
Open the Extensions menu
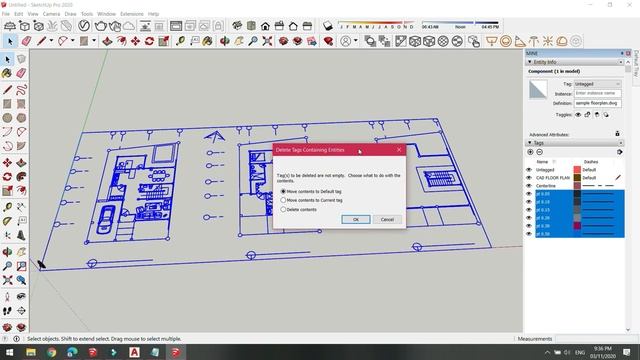coord(132,14)
